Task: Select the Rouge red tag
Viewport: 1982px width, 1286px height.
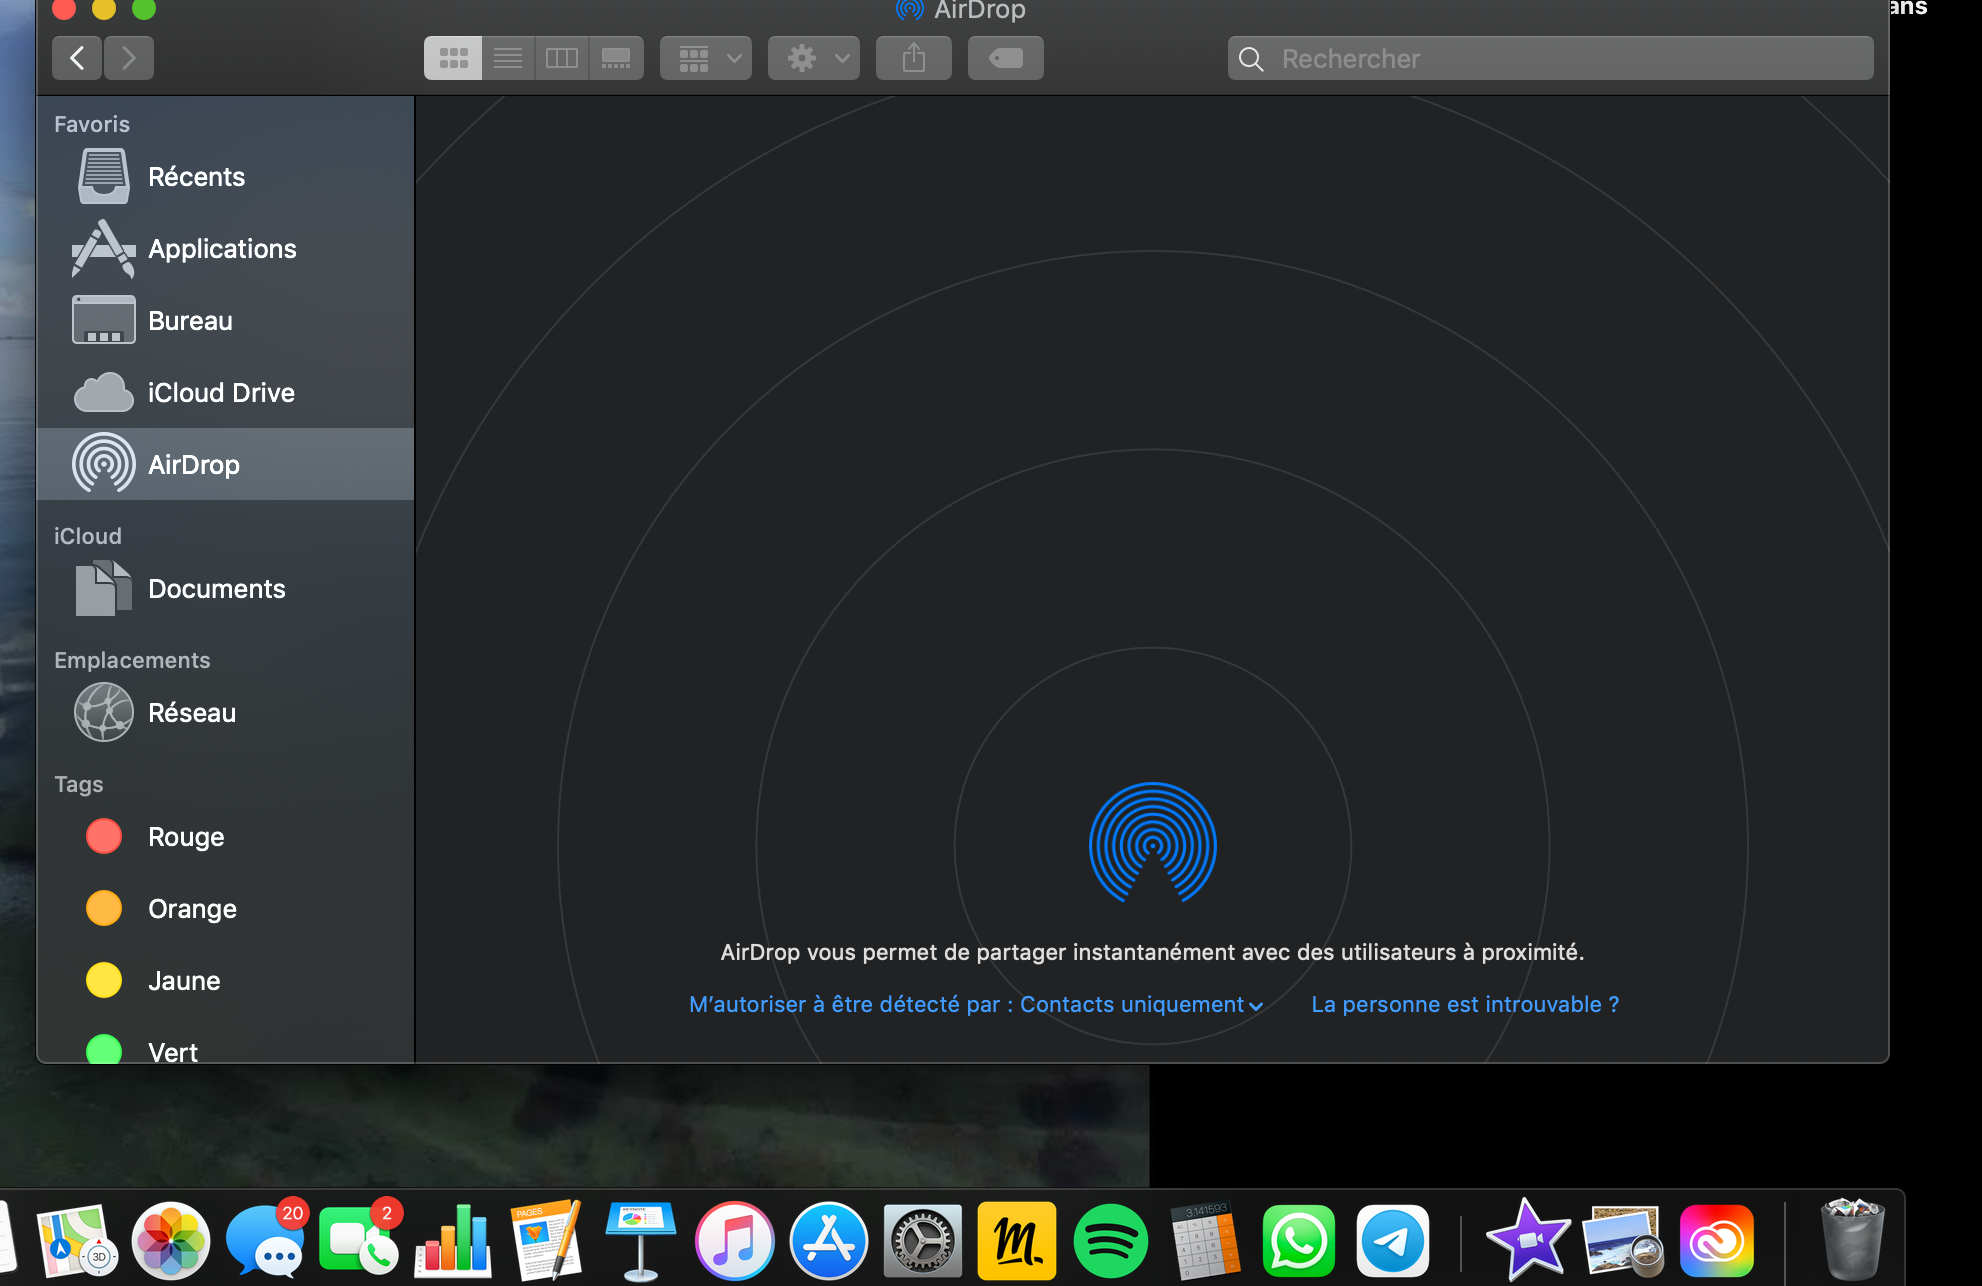Action: [186, 837]
